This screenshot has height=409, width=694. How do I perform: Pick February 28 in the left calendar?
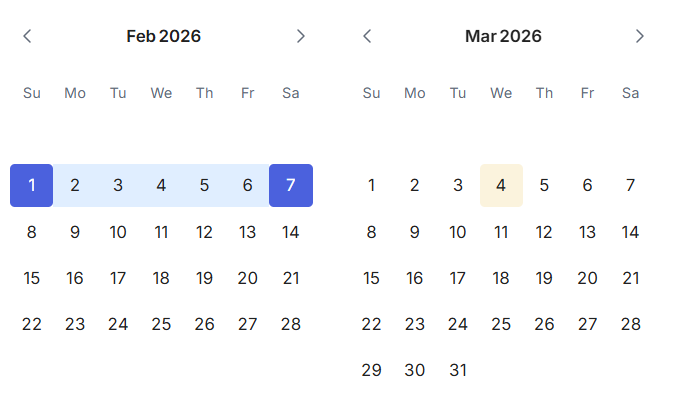tap(291, 324)
